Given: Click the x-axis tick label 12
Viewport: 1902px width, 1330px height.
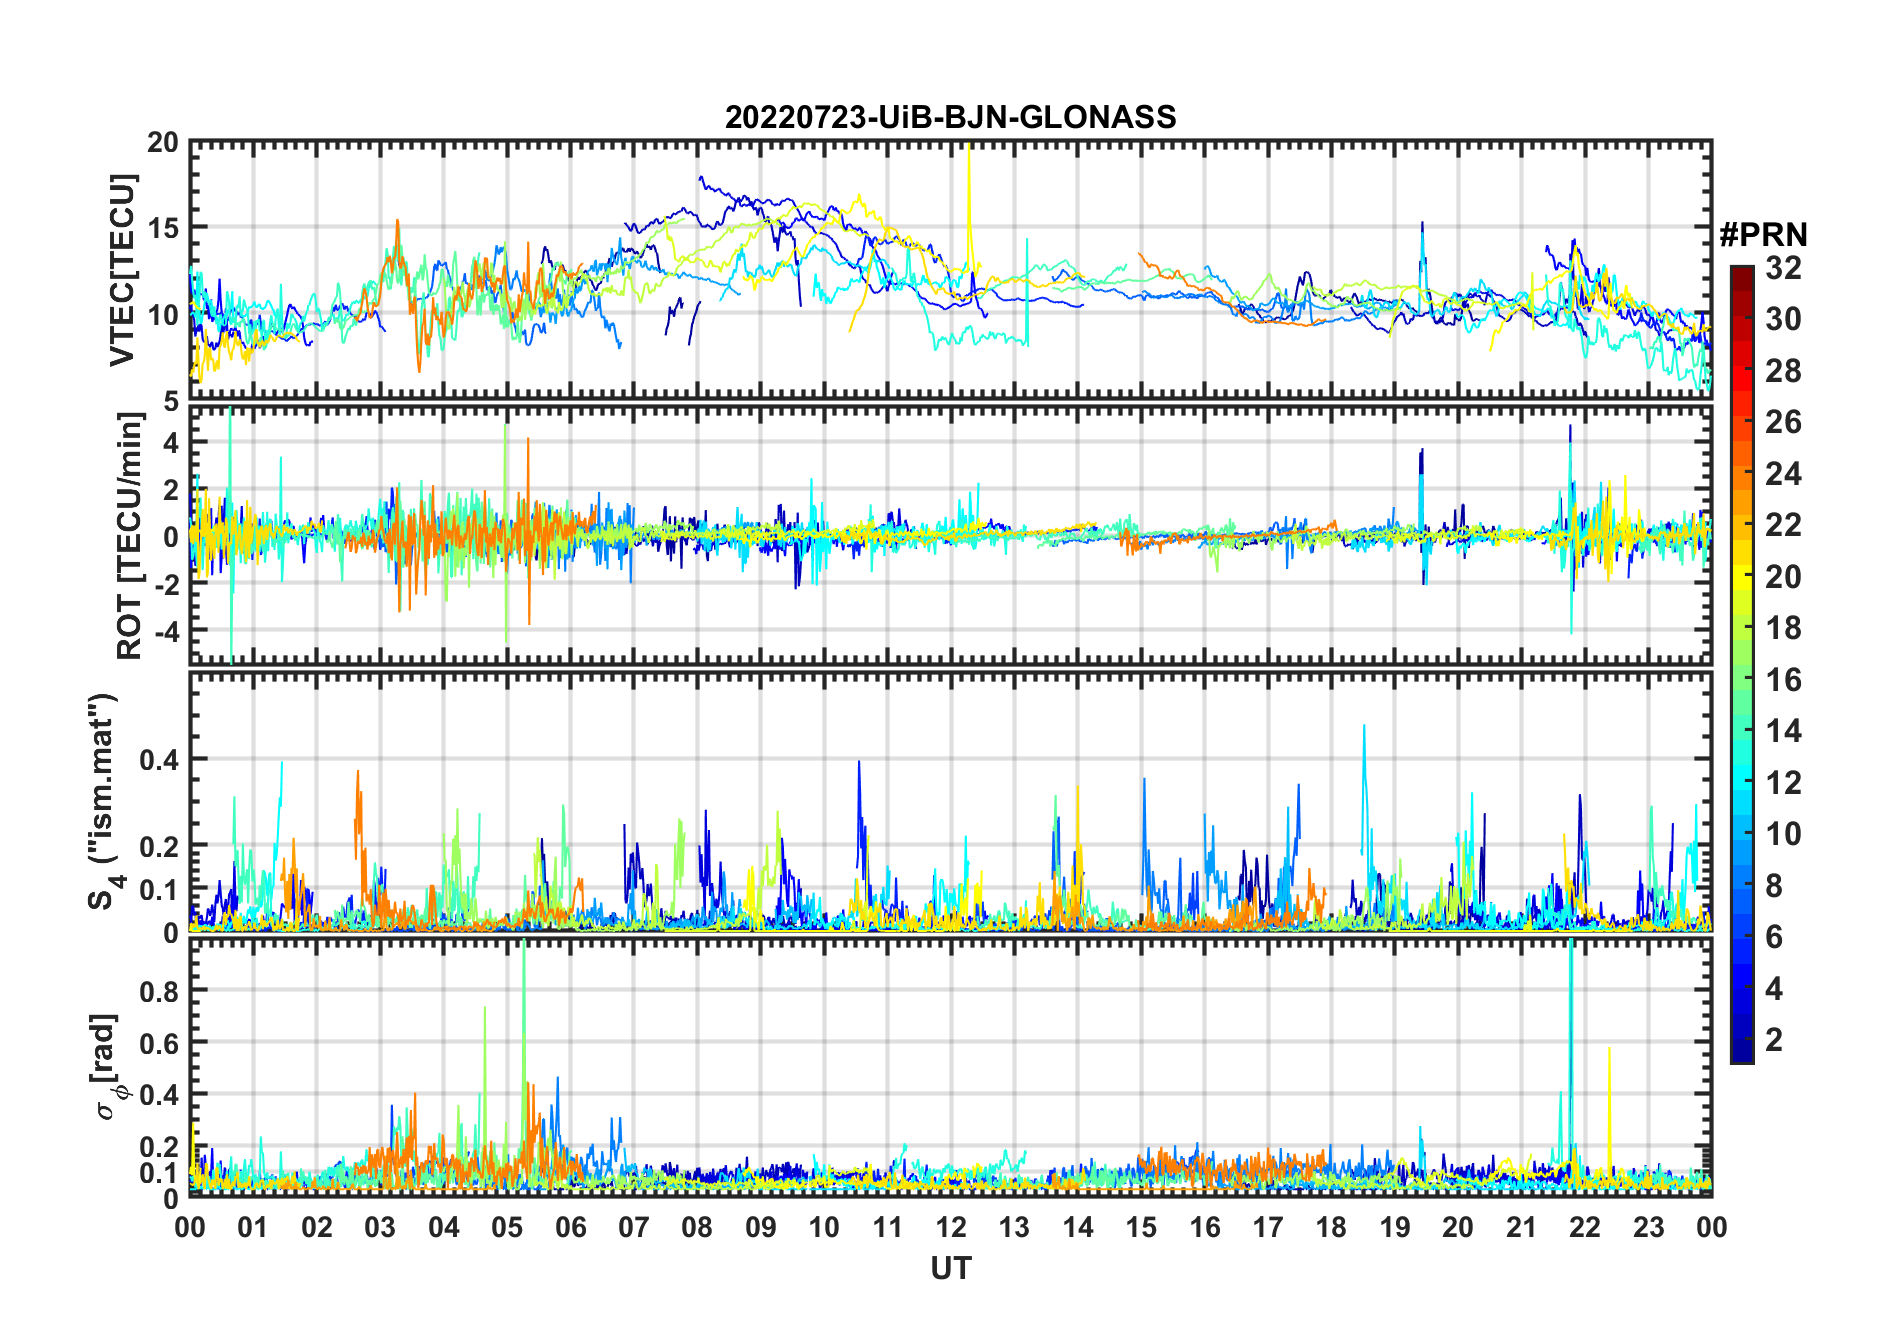Looking at the screenshot, I should click(951, 1227).
